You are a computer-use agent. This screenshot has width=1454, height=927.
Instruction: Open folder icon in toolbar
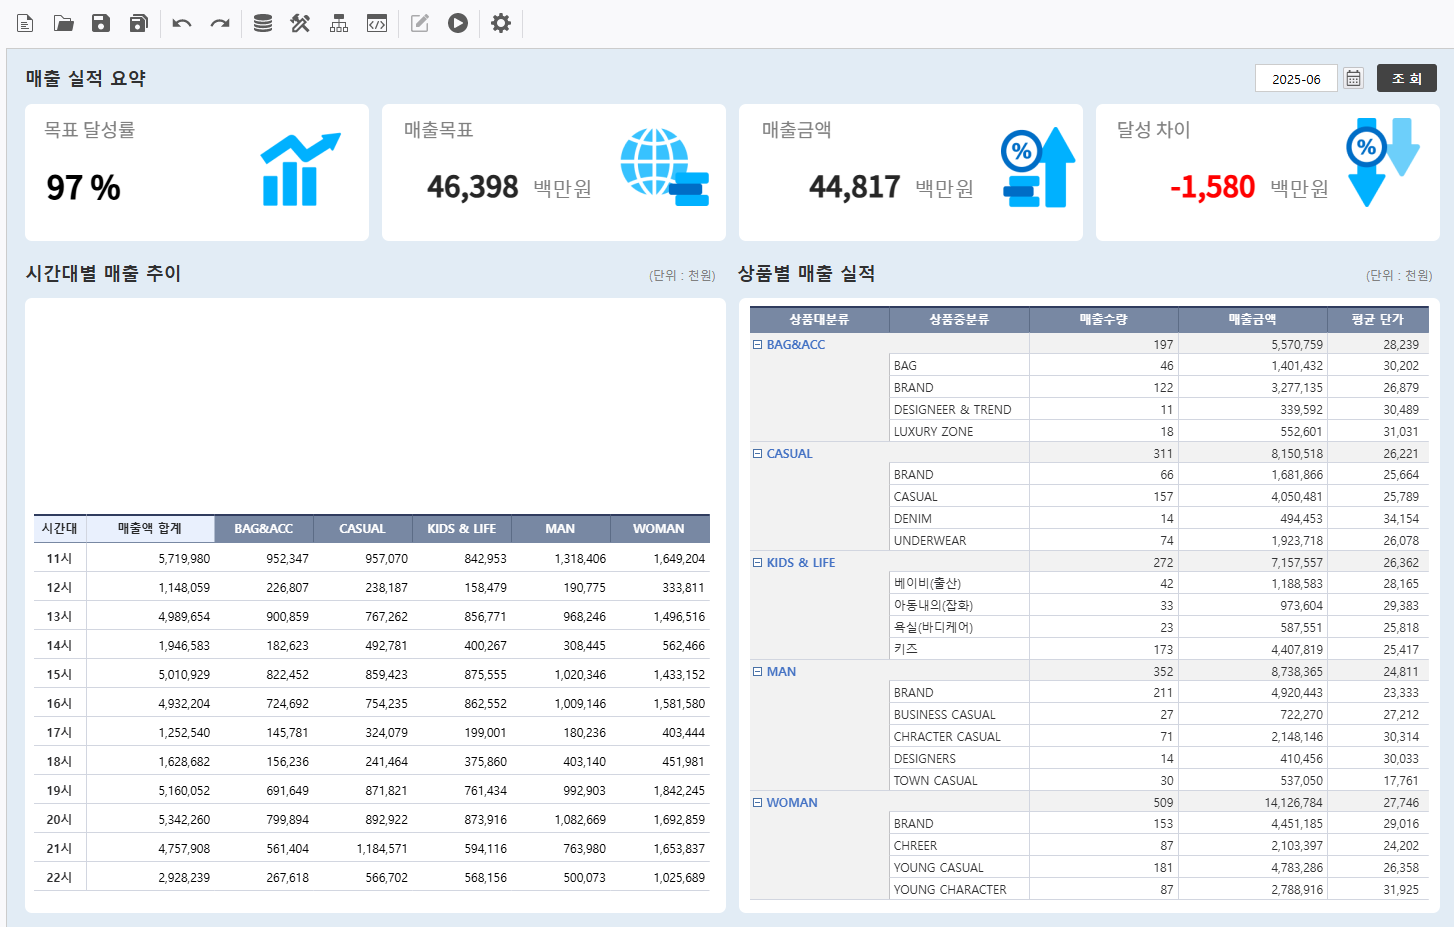(63, 23)
